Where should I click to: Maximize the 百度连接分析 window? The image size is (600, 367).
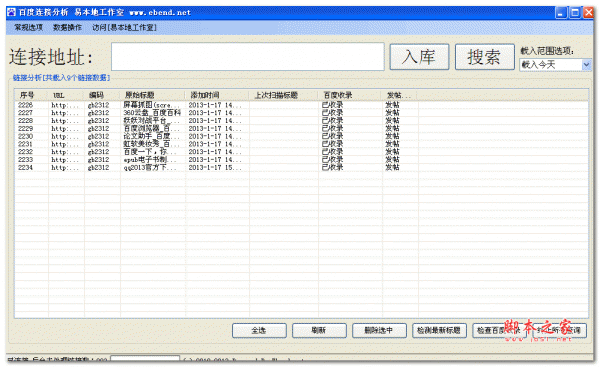click(575, 13)
